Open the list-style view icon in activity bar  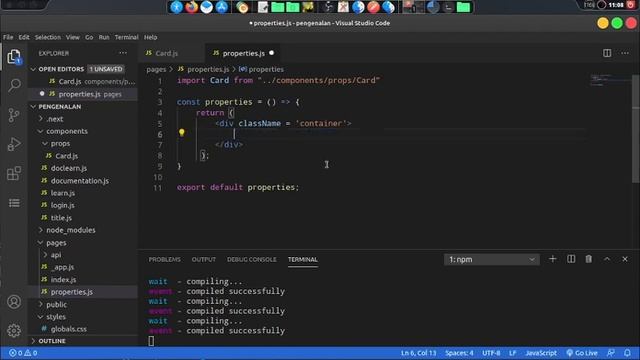14,203
